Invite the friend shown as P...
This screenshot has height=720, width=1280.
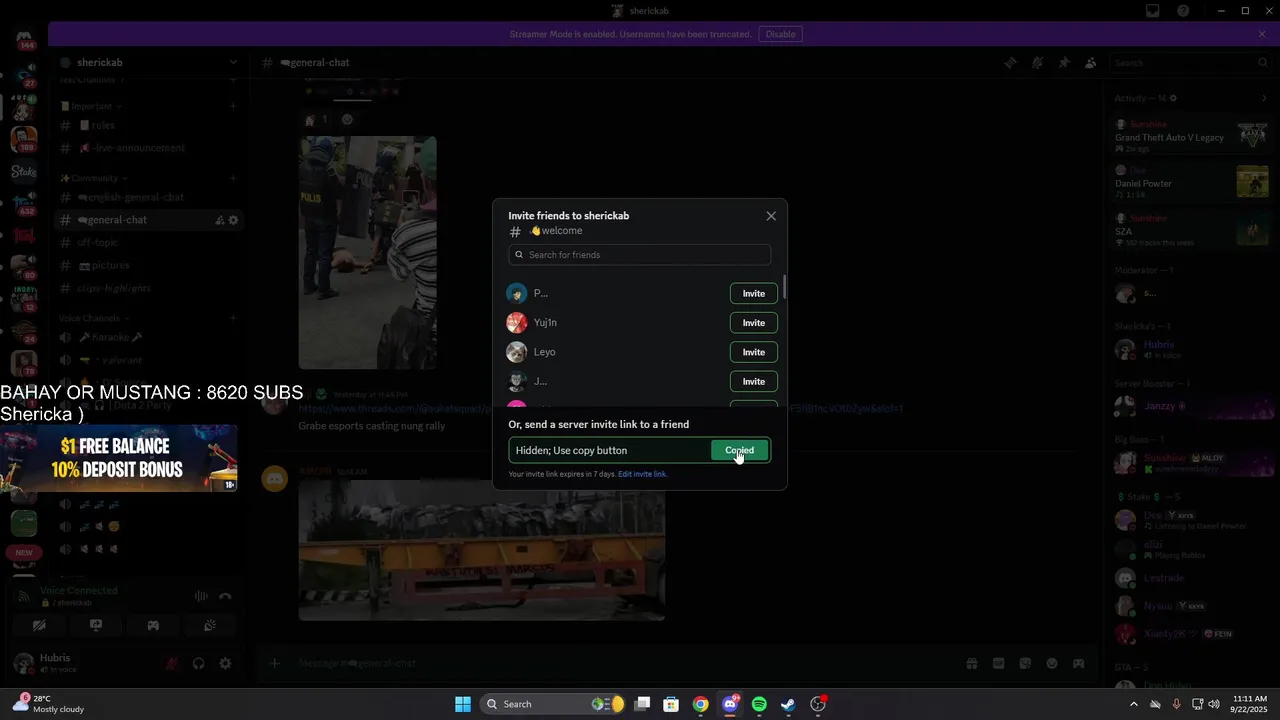(x=753, y=294)
